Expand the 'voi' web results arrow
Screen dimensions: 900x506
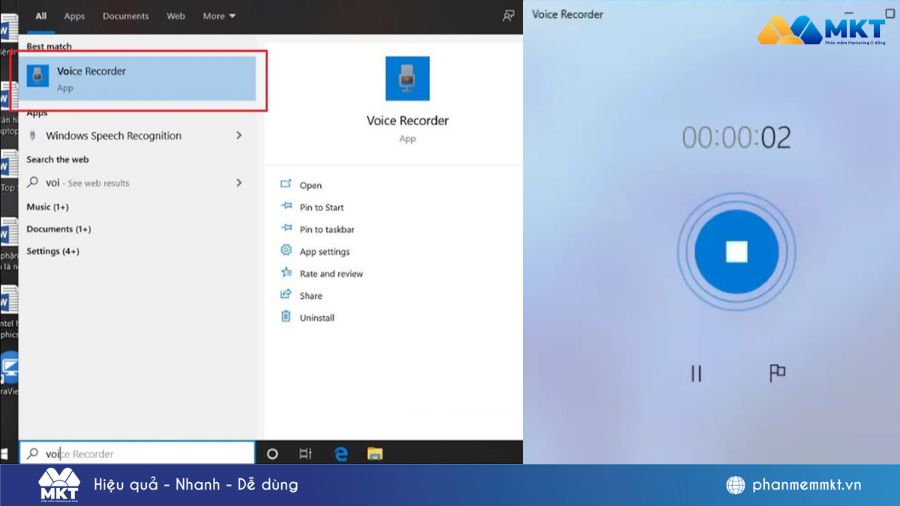239,182
